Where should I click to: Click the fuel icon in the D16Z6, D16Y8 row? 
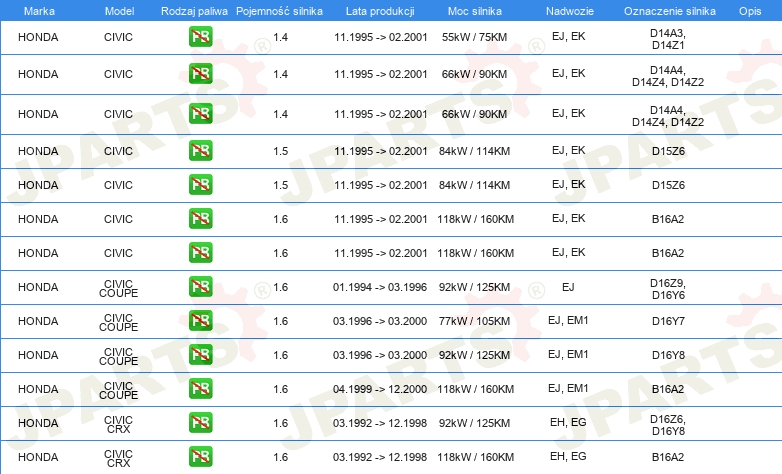click(200, 422)
